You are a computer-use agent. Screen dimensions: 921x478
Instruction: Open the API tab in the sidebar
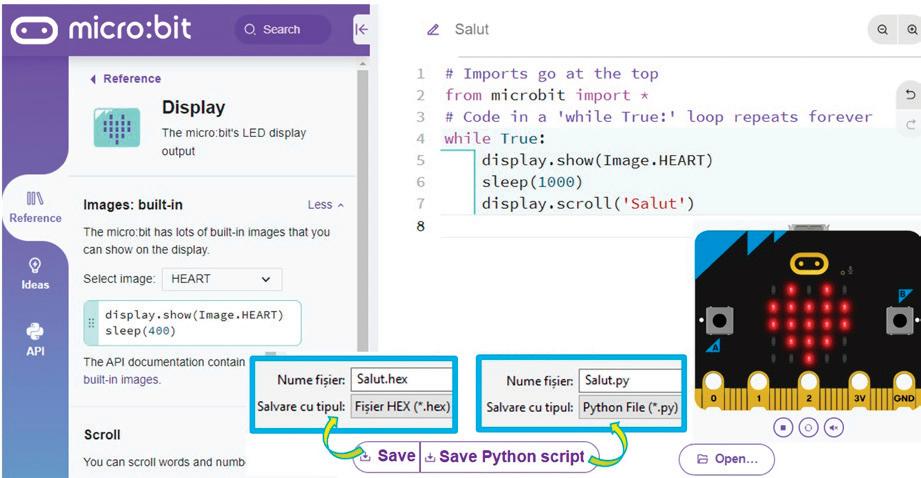click(x=35, y=340)
